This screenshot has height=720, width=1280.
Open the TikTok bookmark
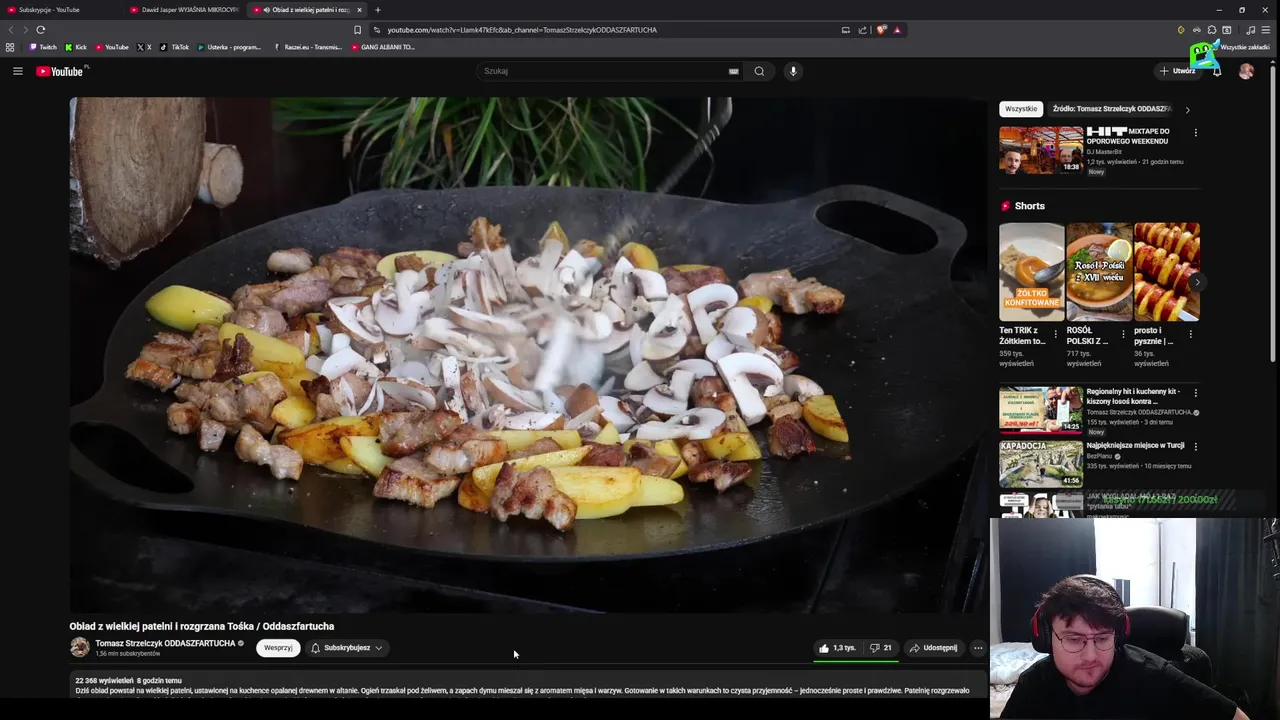pos(174,47)
